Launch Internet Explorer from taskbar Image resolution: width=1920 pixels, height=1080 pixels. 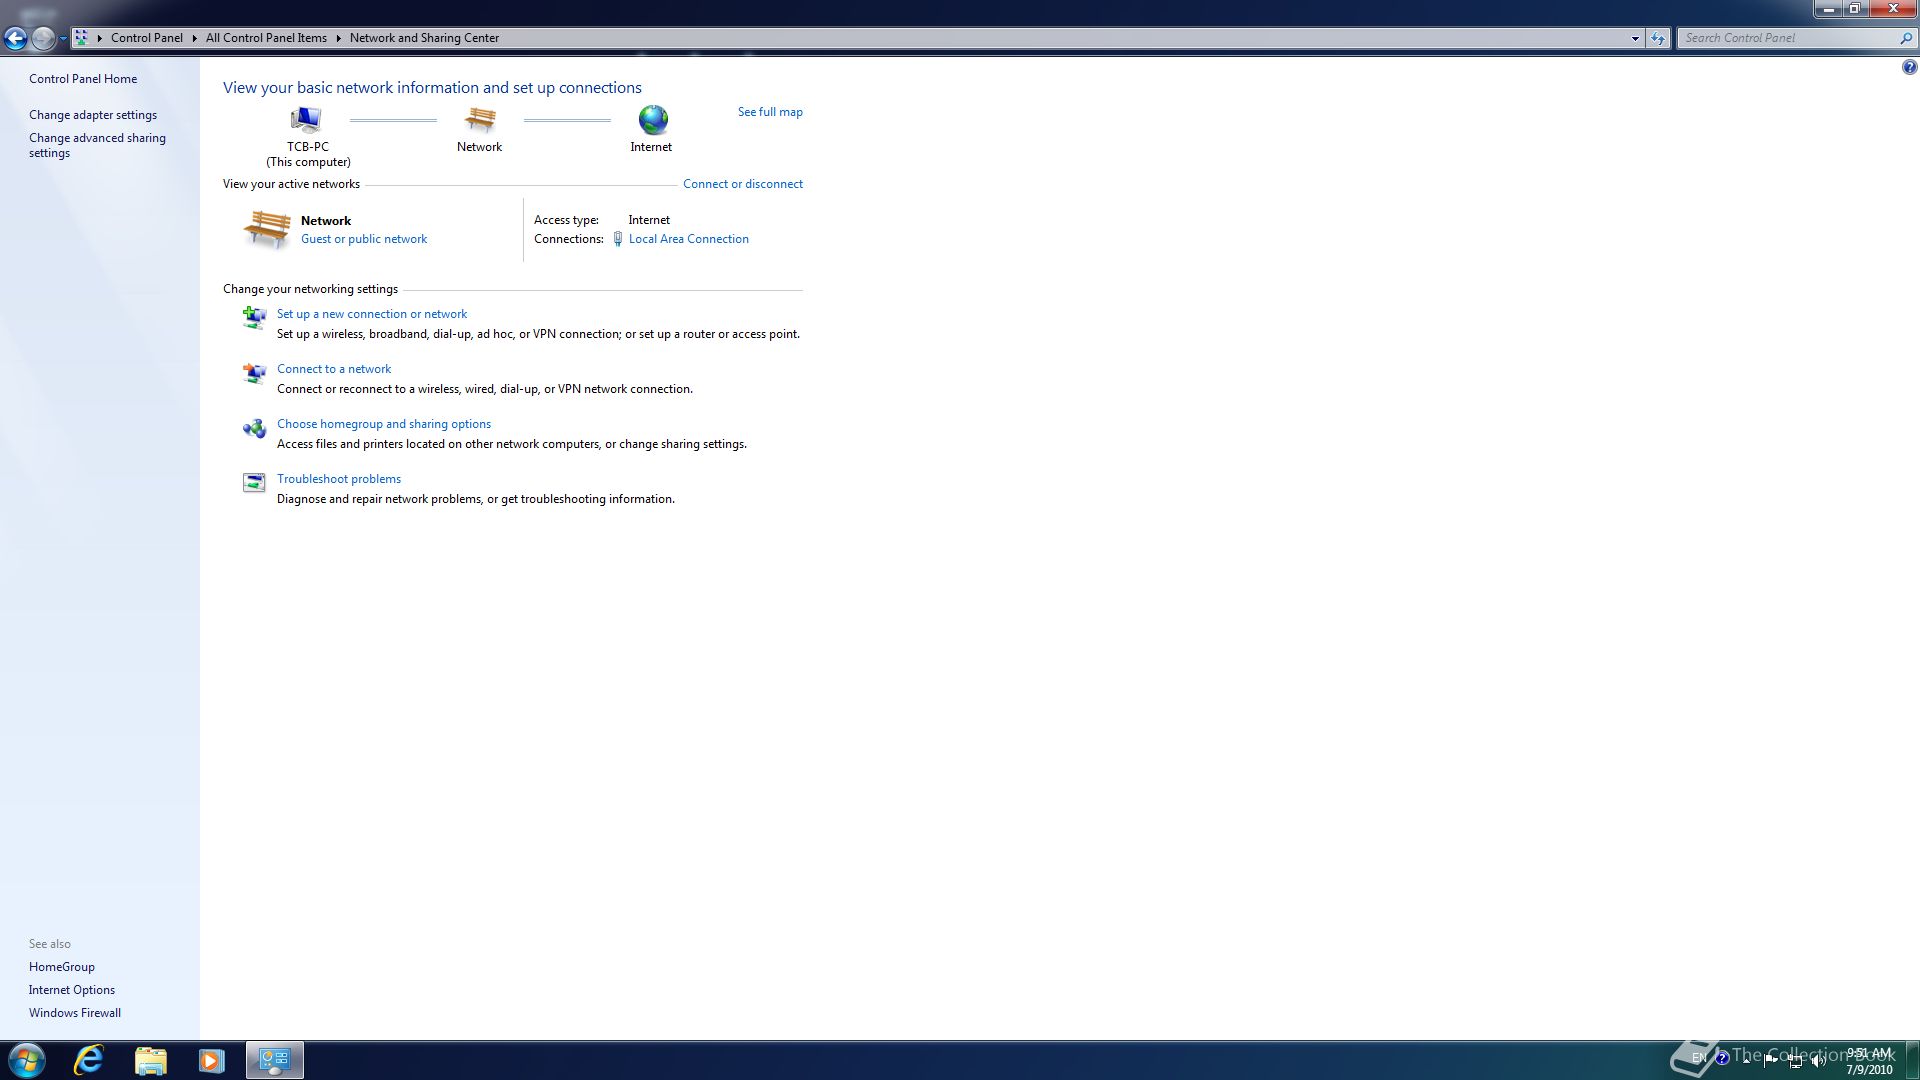click(x=89, y=1060)
